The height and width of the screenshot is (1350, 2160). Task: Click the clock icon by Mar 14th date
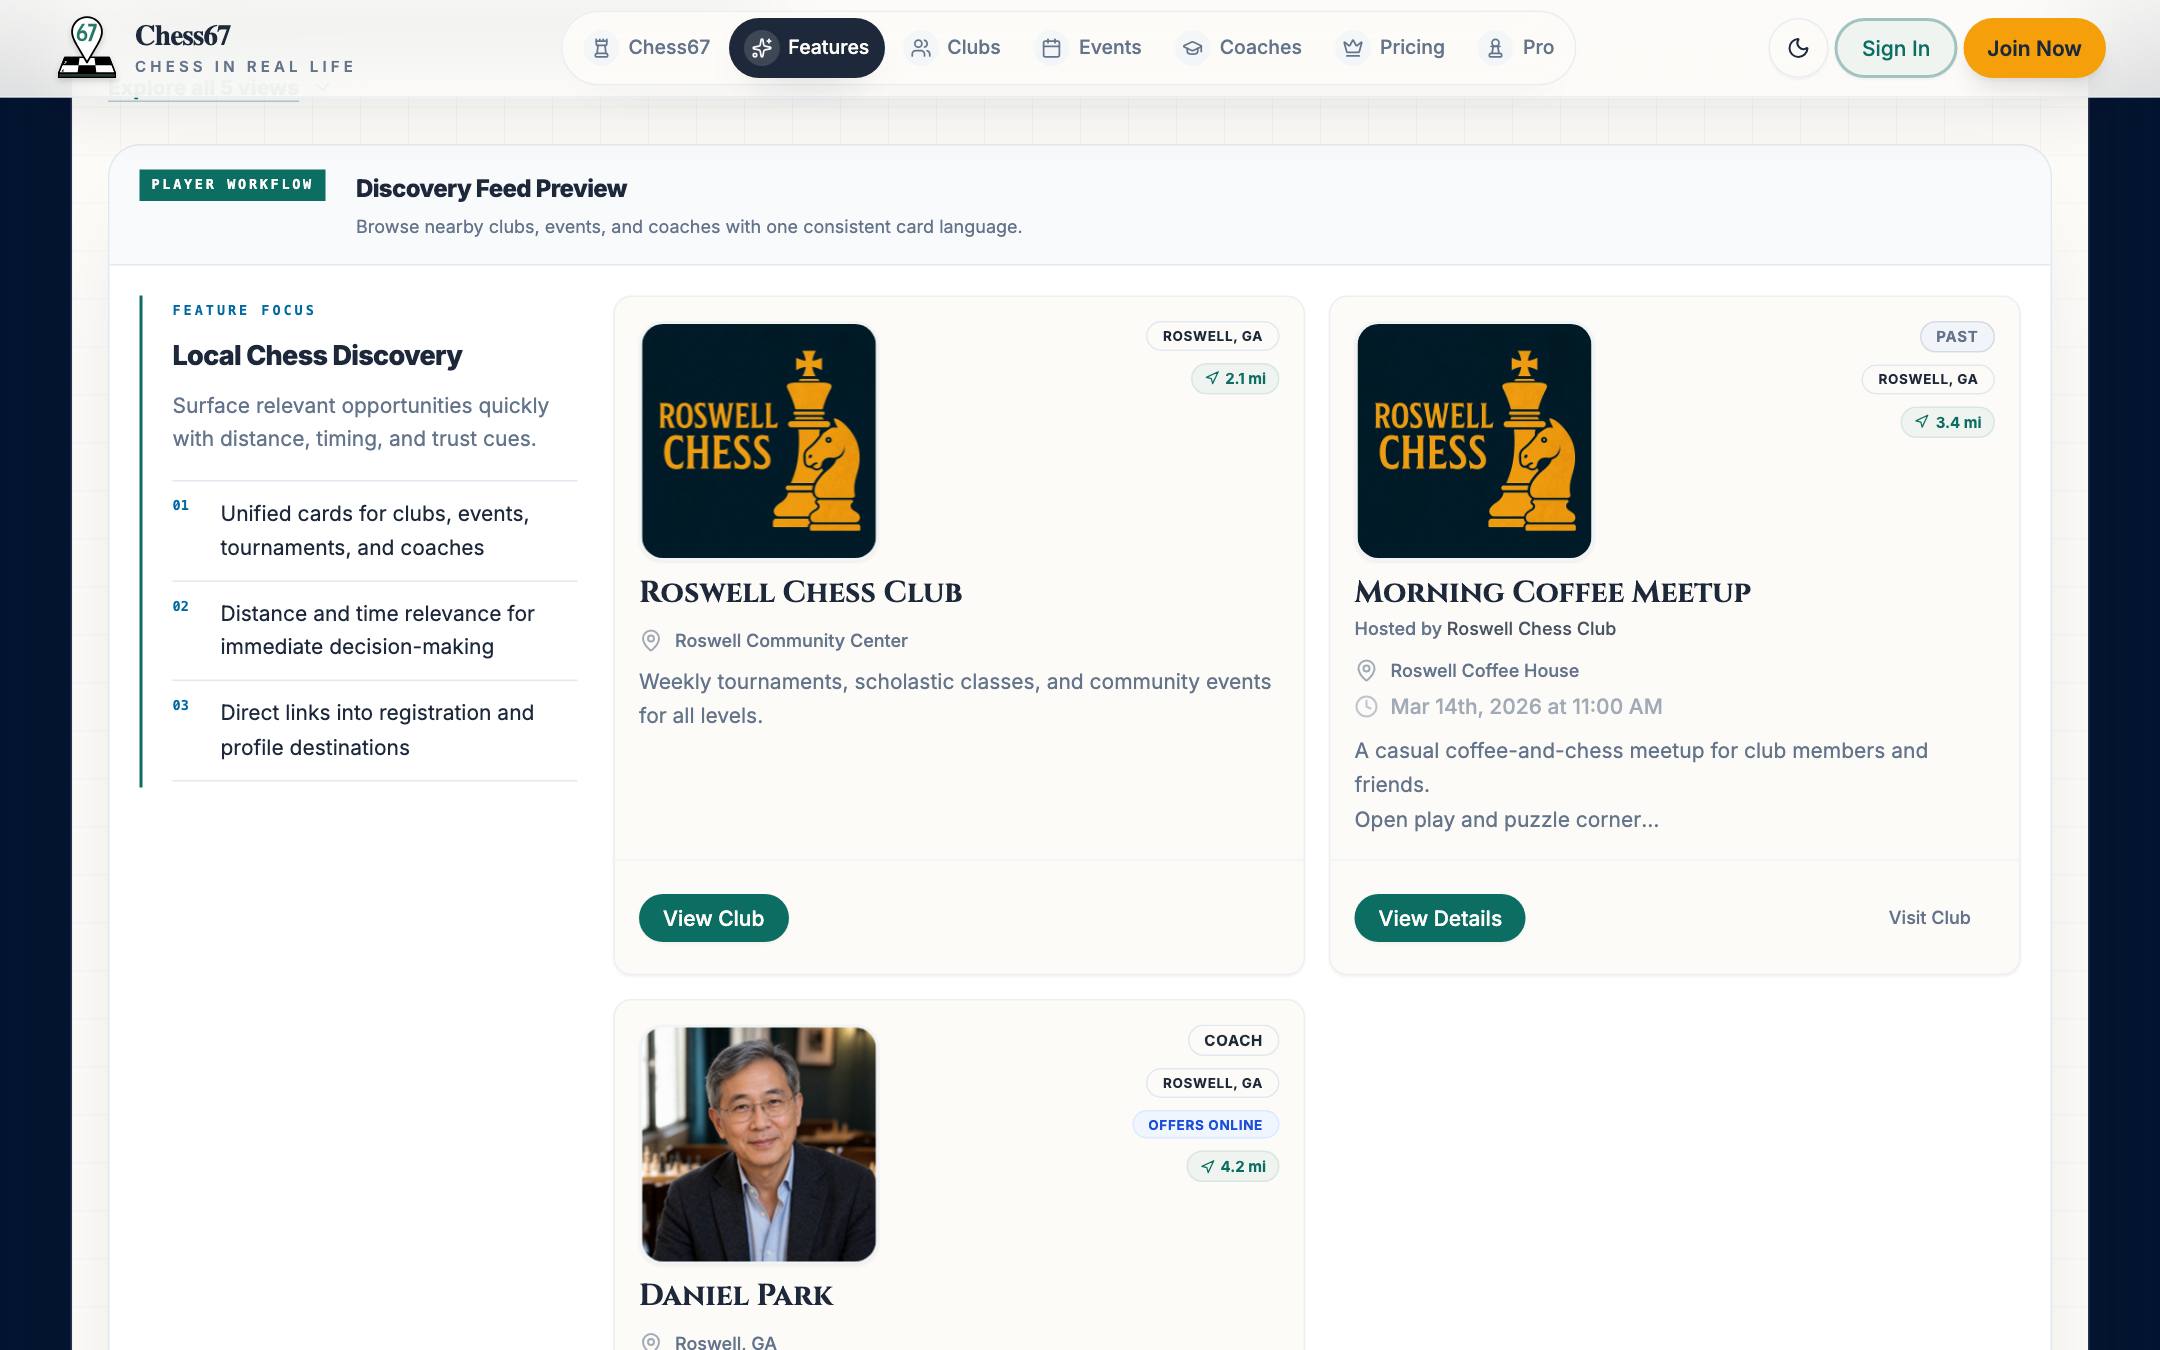pos(1366,707)
